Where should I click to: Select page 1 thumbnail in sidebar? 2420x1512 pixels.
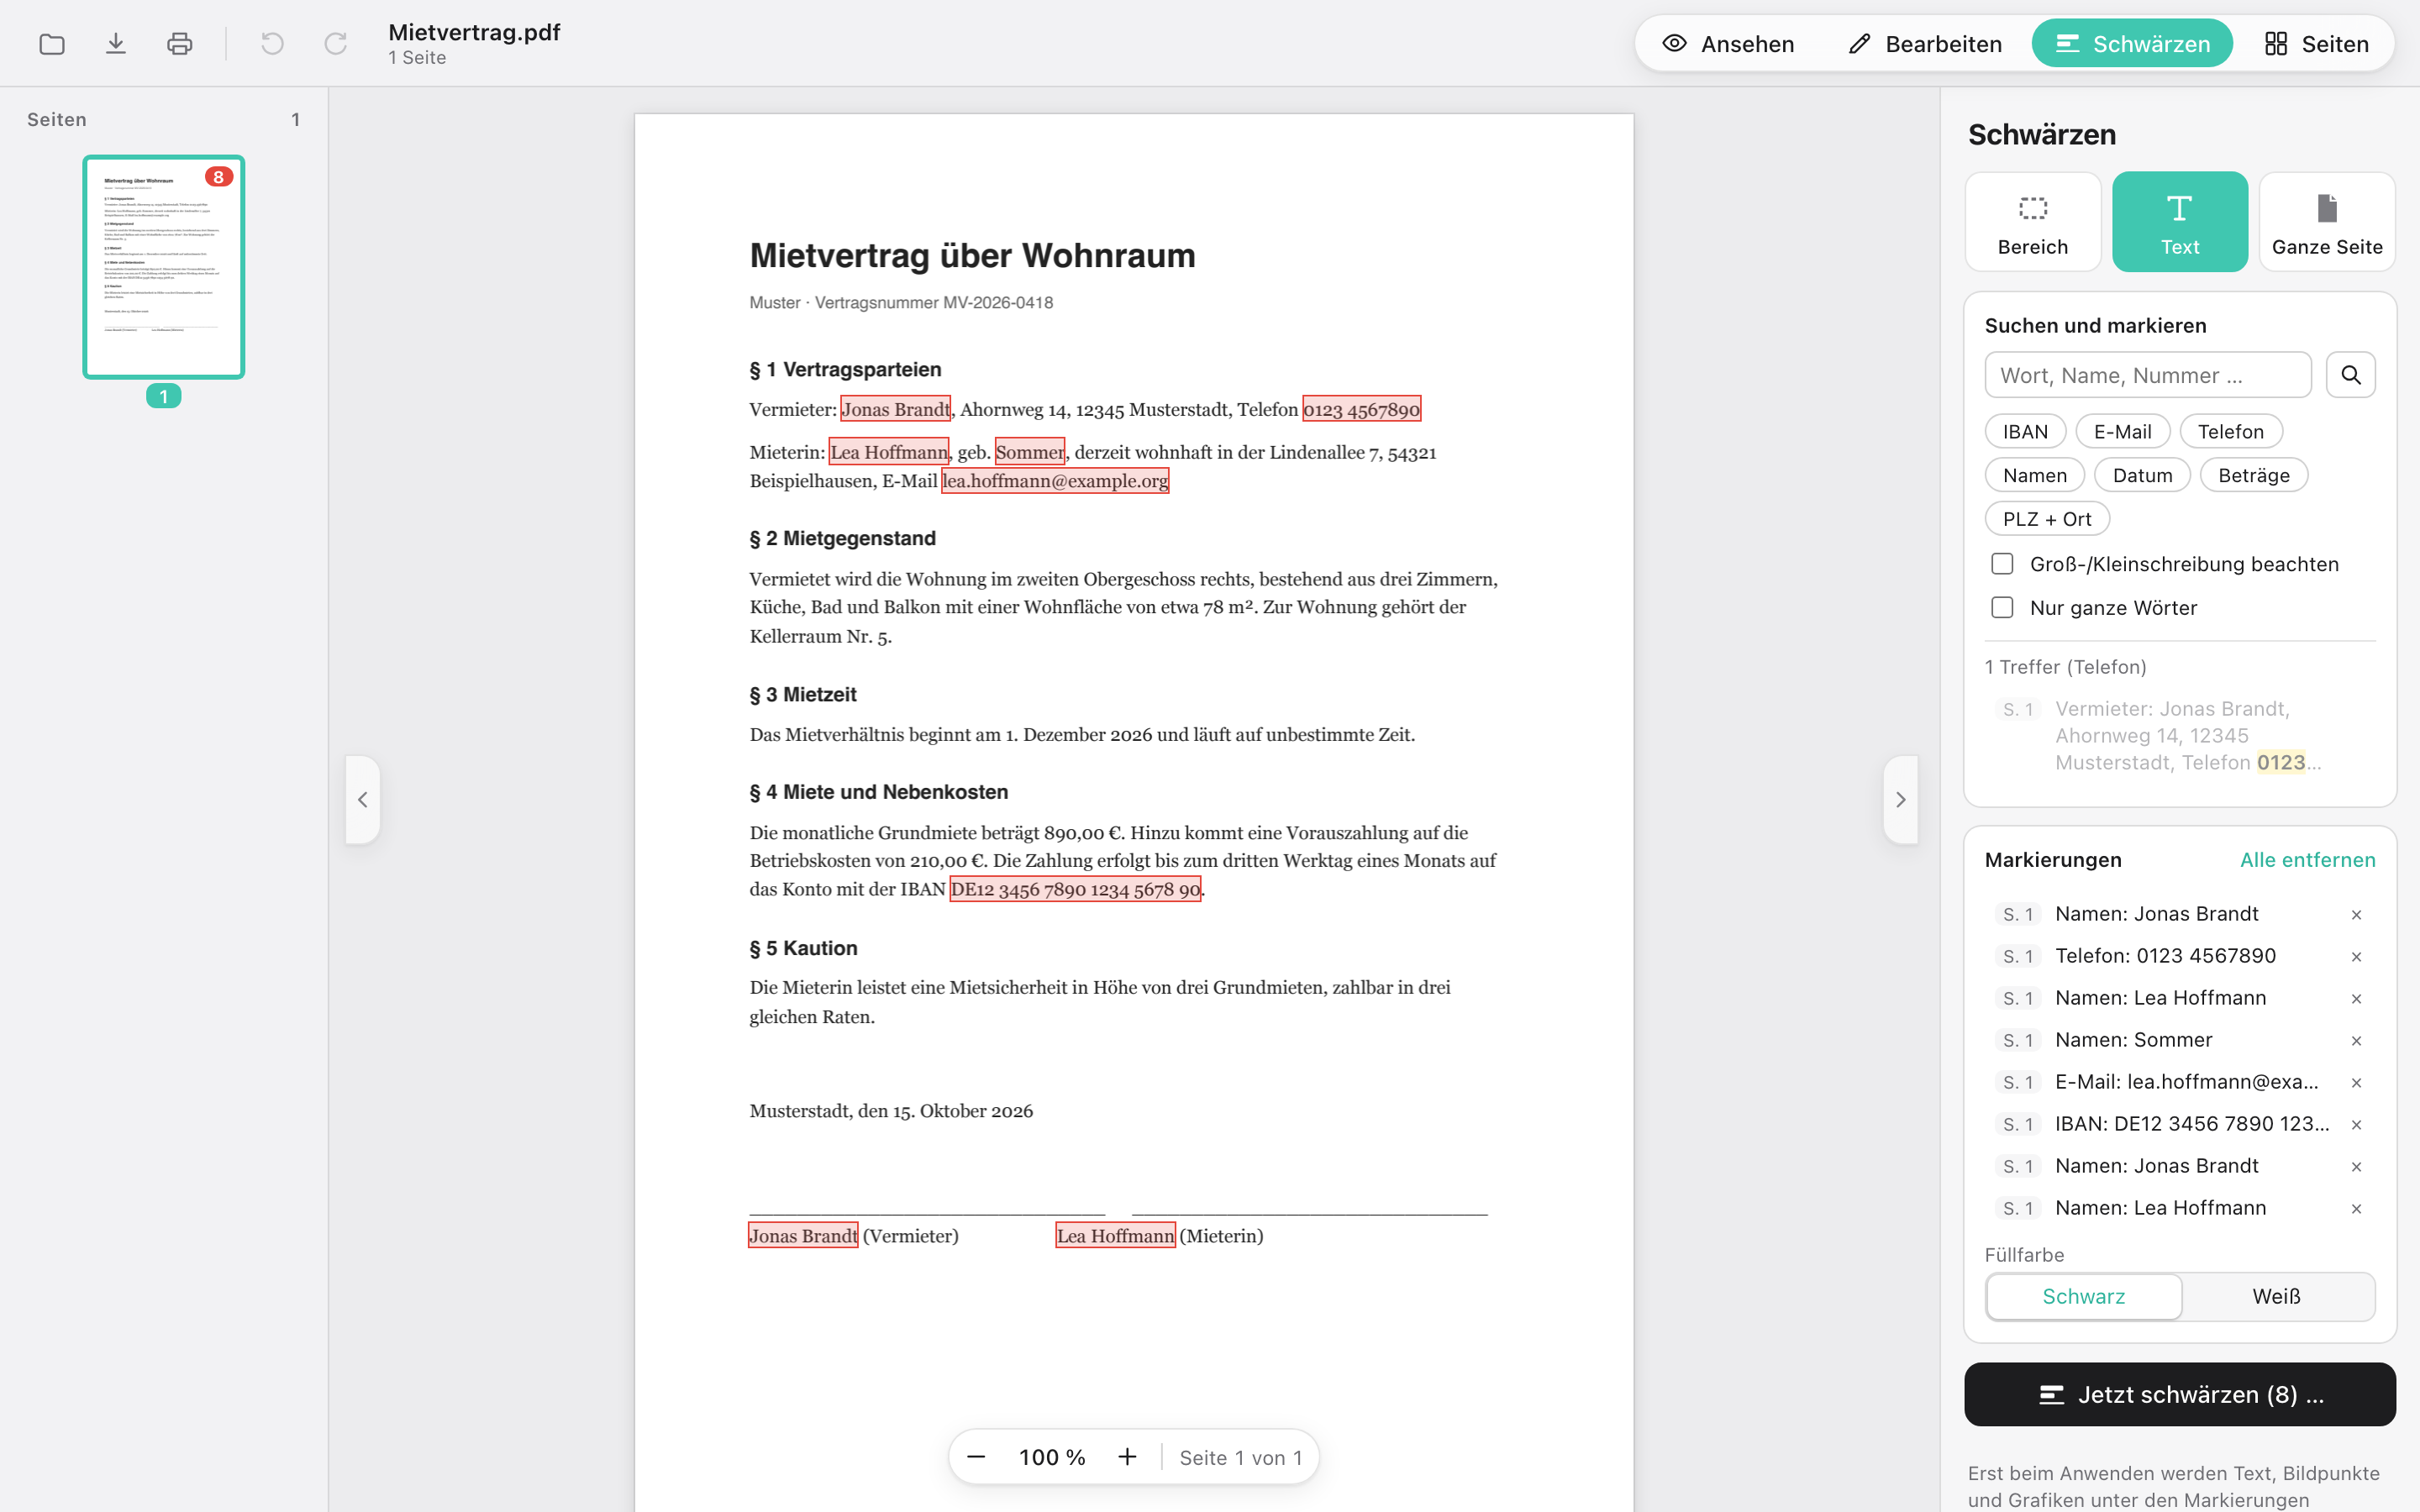click(x=164, y=267)
